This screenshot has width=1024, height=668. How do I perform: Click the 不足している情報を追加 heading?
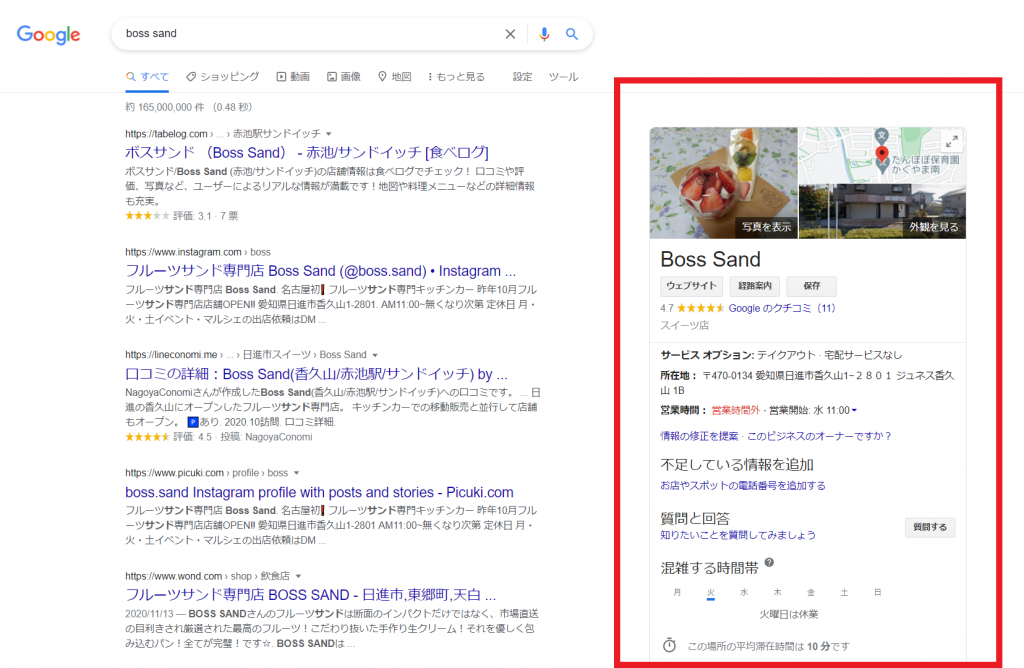point(737,465)
